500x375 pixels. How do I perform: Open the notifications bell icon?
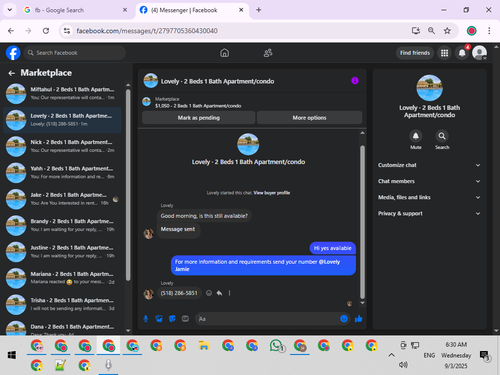tap(462, 53)
